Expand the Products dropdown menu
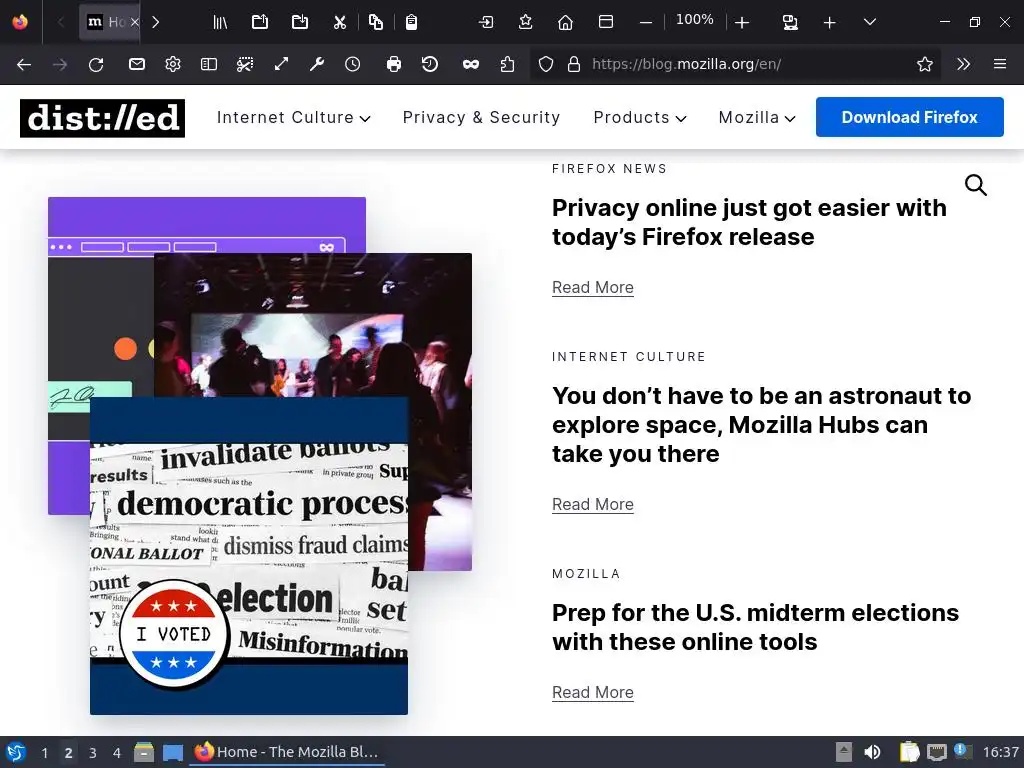The height and width of the screenshot is (768, 1024). 640,118
